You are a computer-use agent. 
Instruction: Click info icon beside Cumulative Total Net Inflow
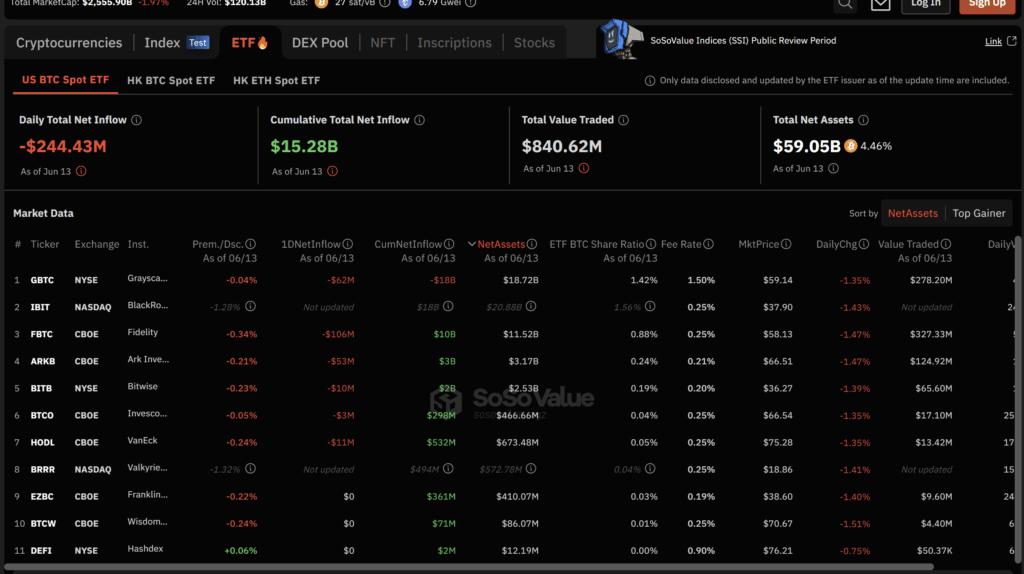click(420, 120)
